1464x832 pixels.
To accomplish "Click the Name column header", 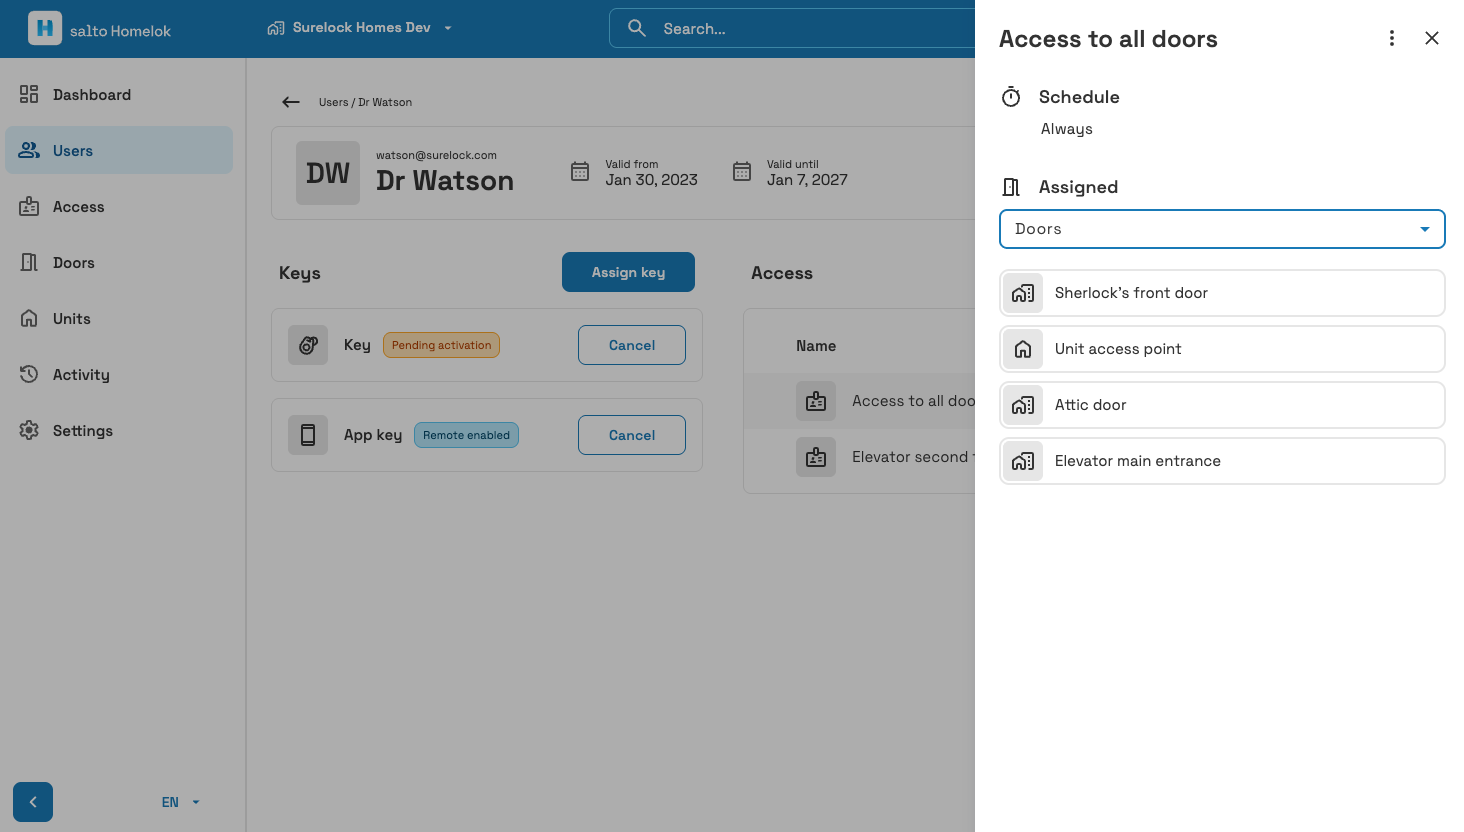I will 816,346.
